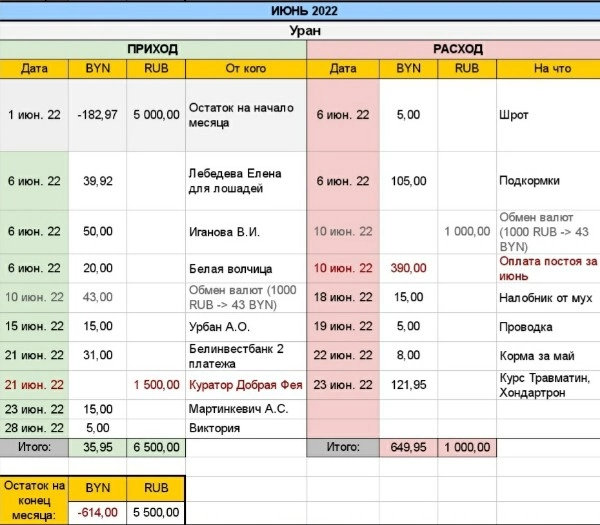The width and height of the screenshot is (600, 525).
Task: Click the cell 'Мартинкевич А.С.'
Action: tap(246, 409)
